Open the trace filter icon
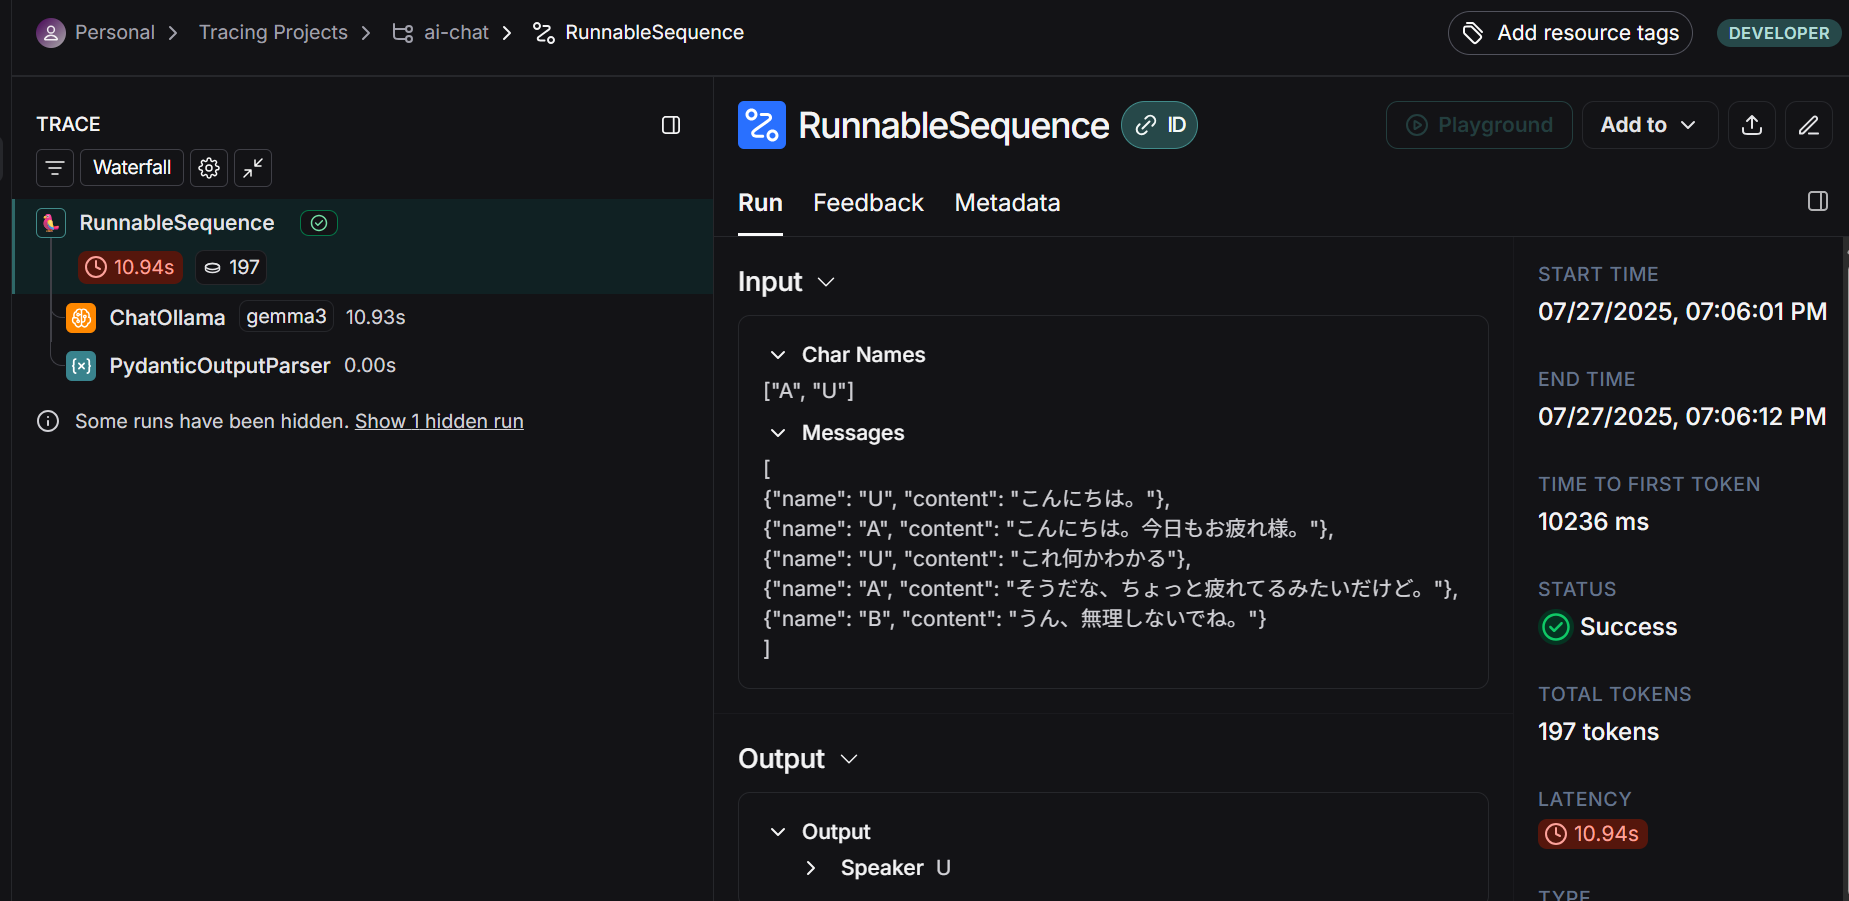This screenshot has width=1849, height=901. point(55,168)
